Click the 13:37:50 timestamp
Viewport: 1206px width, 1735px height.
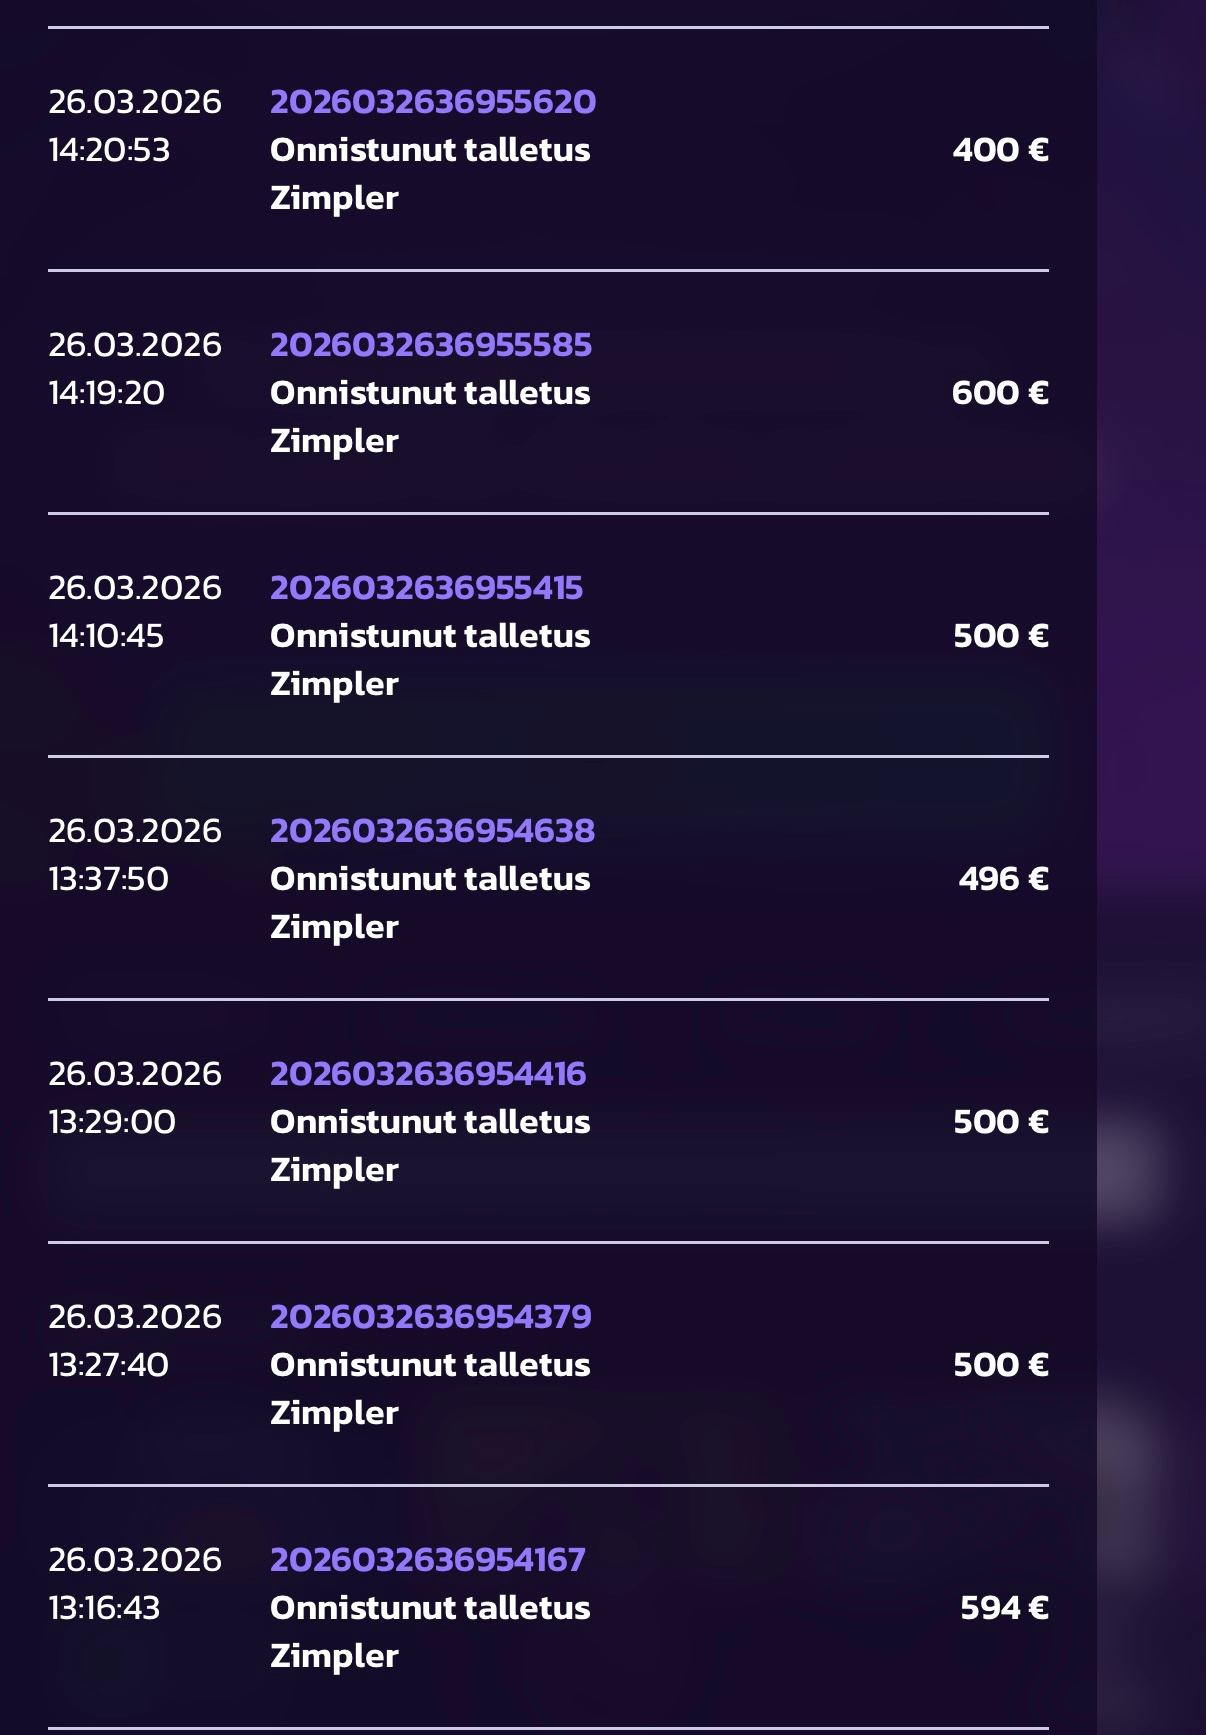pos(108,879)
